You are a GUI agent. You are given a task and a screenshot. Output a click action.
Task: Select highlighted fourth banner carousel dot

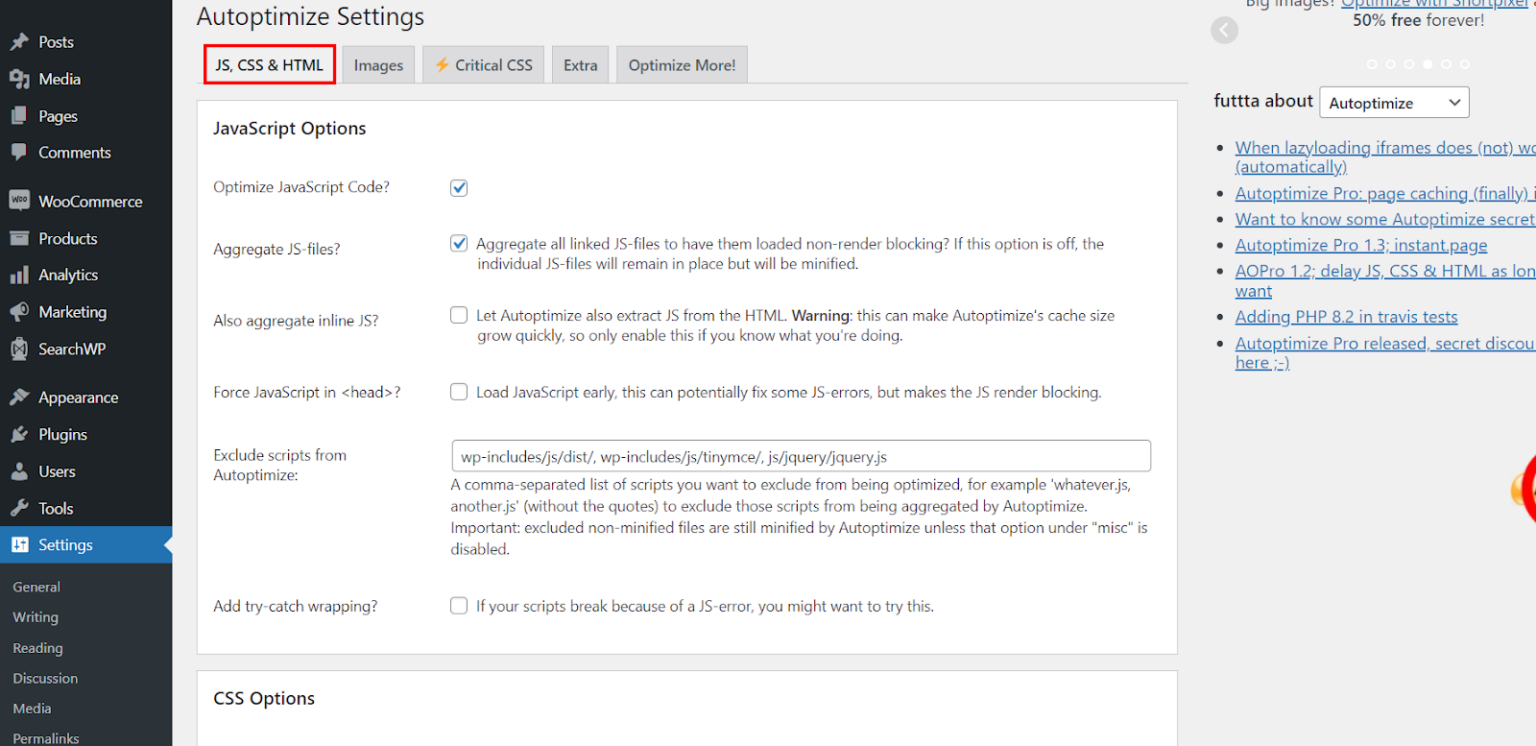pyautogui.click(x=1428, y=64)
